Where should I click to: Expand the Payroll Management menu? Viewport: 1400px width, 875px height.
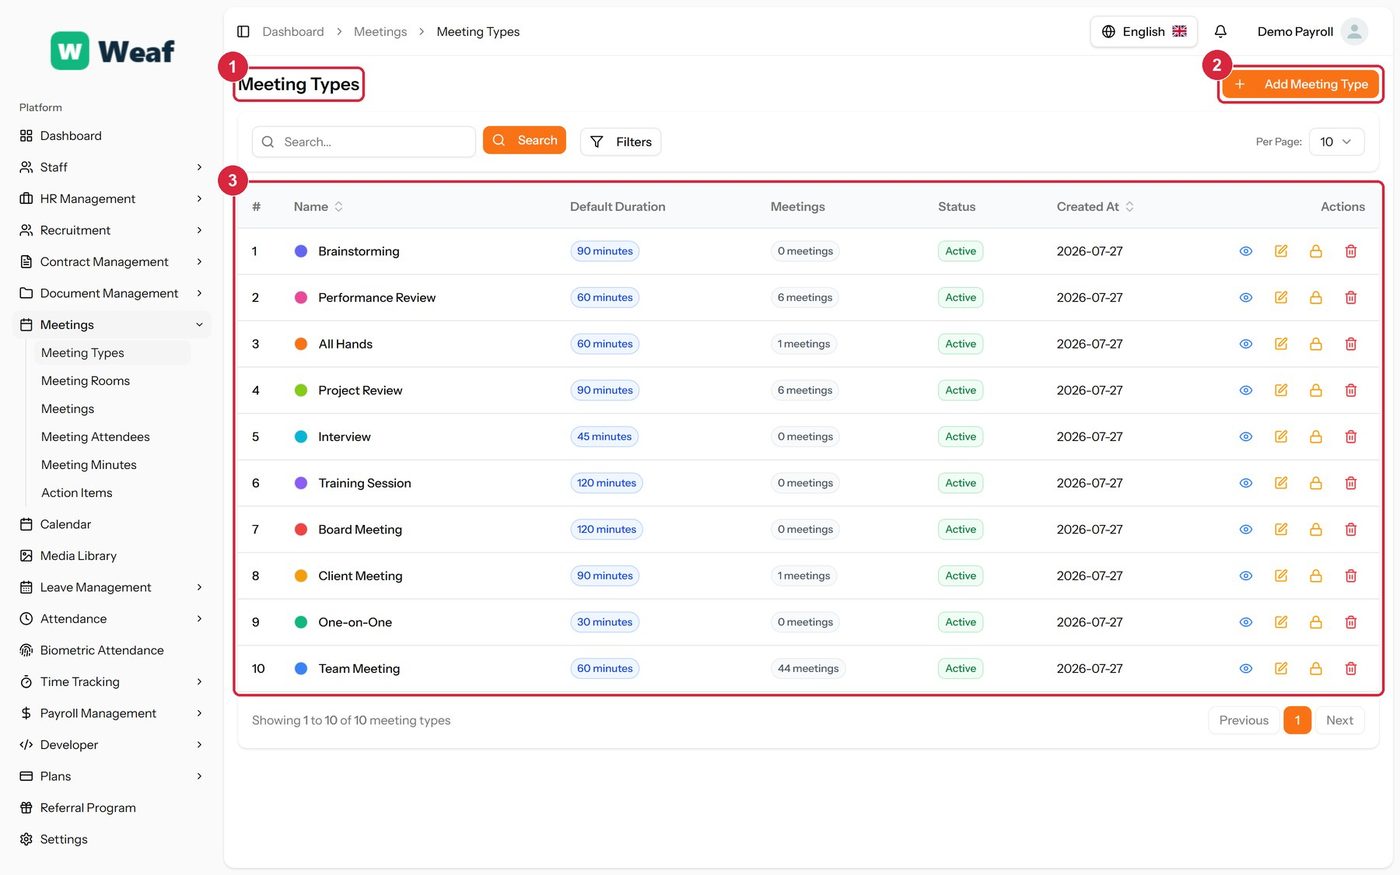point(111,713)
